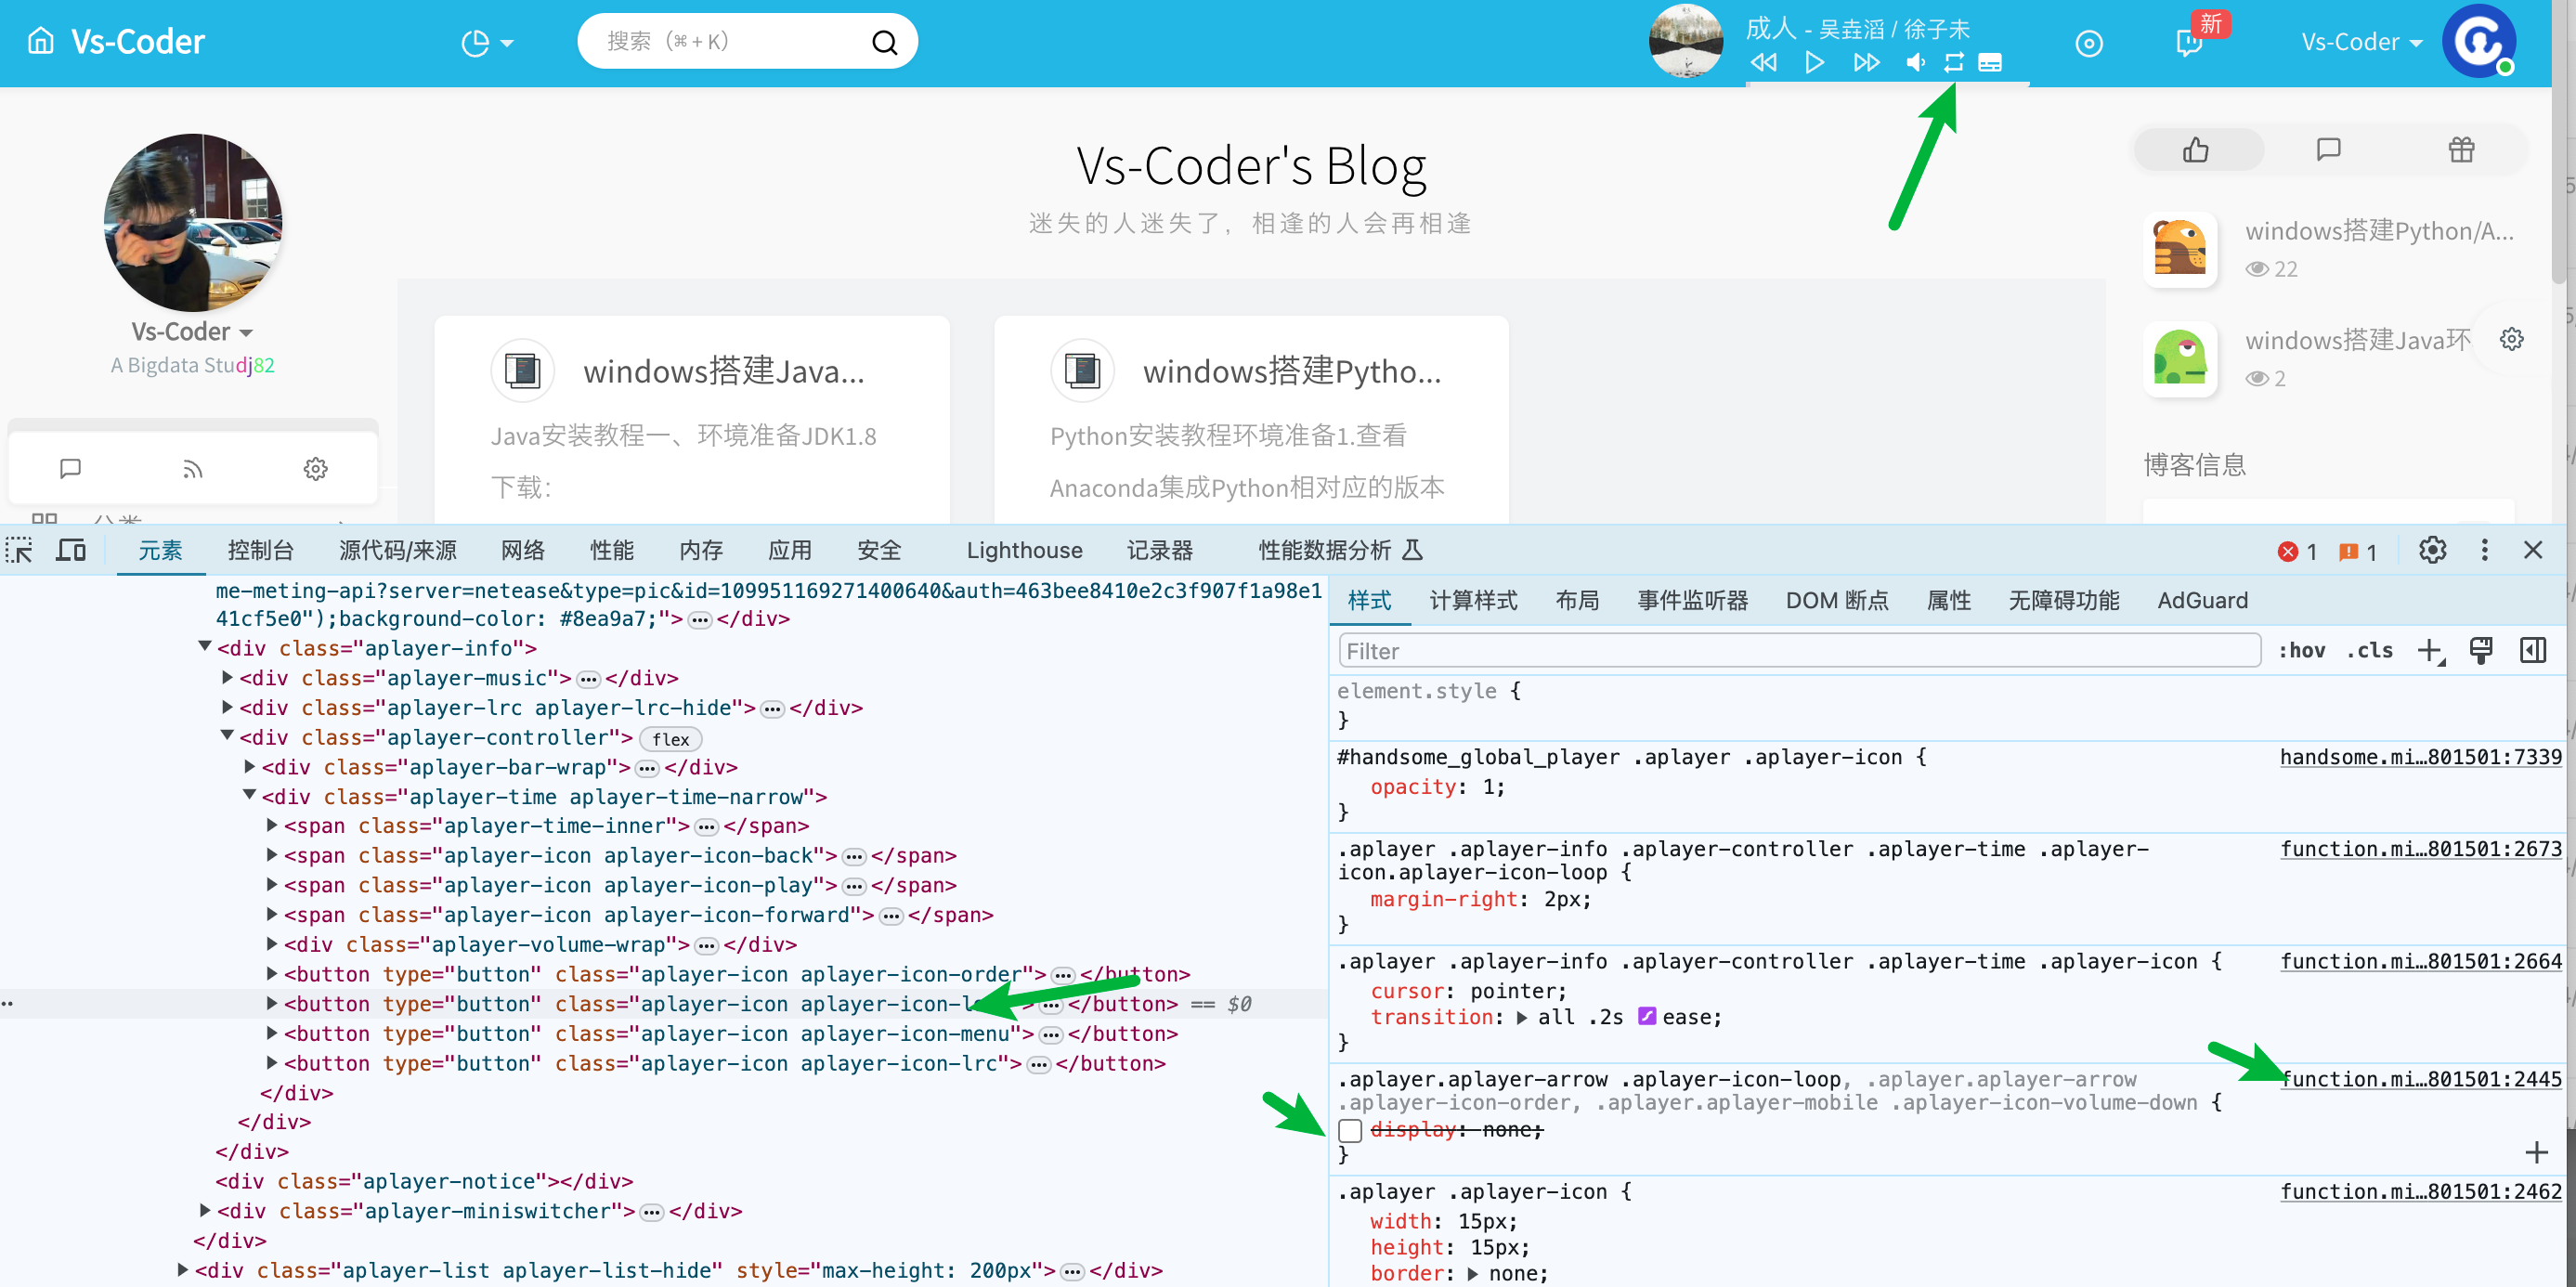Toggle the computed styles sidebar icon
The image size is (2576, 1287).
pyautogui.click(x=2533, y=651)
